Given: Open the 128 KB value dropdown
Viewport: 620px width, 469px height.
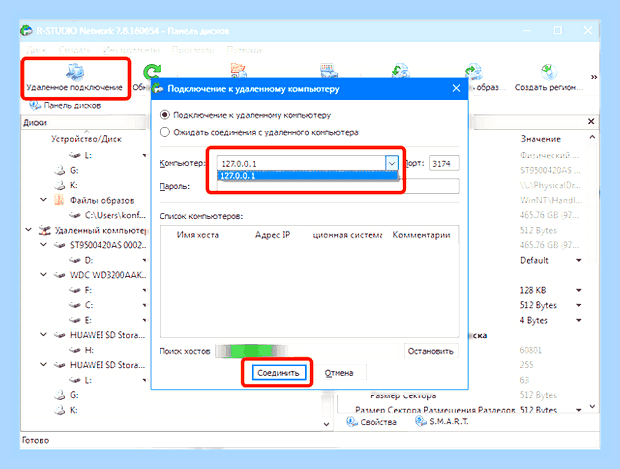Looking at the screenshot, I should pyautogui.click(x=578, y=290).
